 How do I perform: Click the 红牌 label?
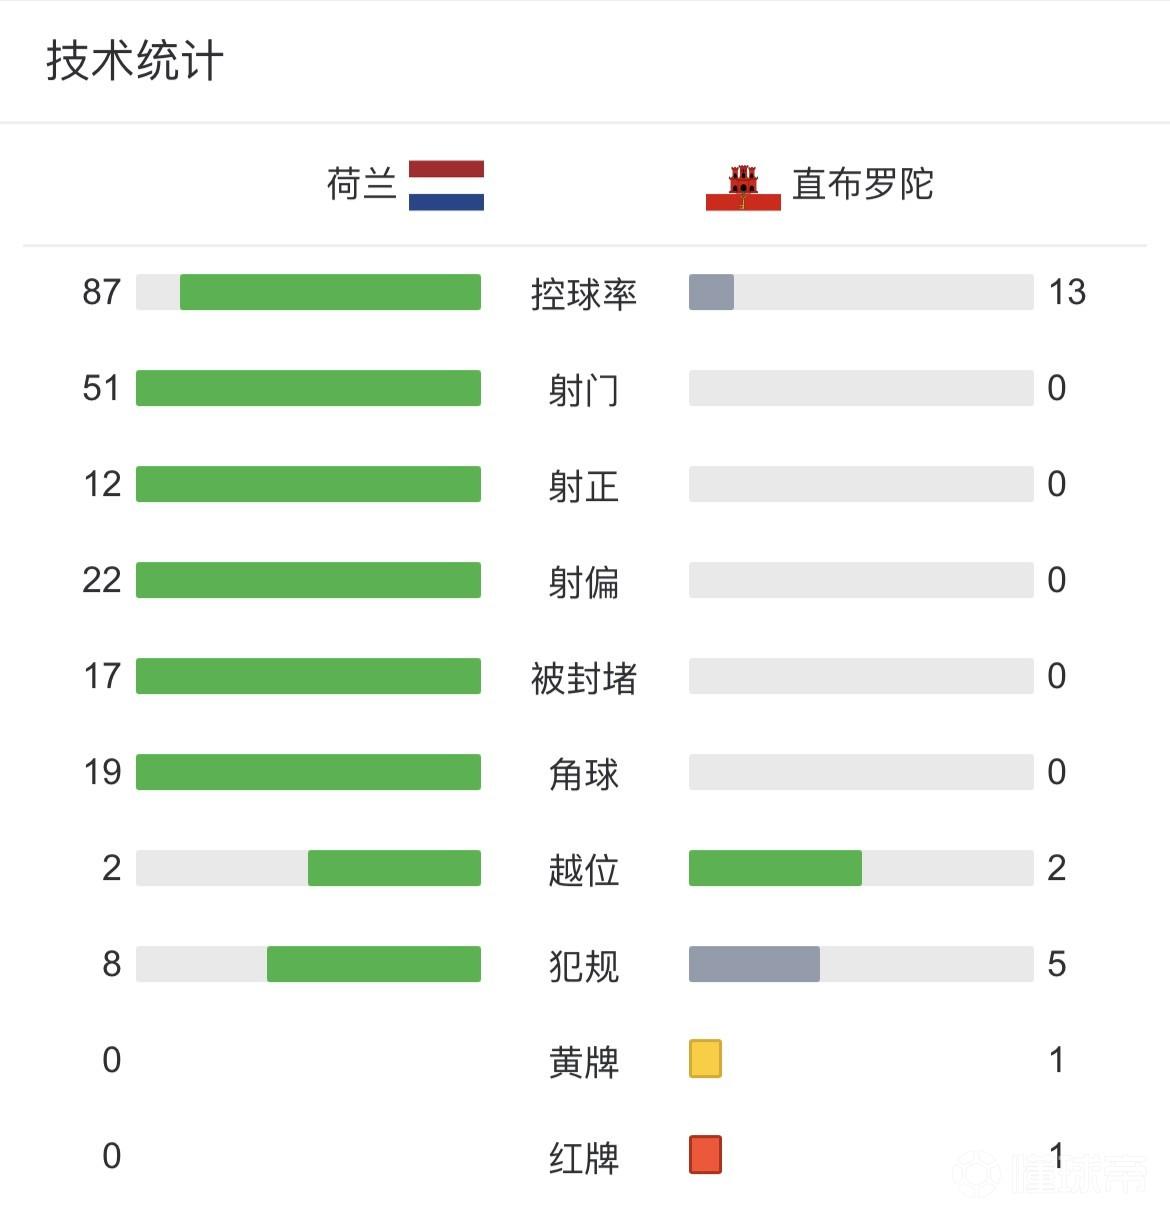point(584,1157)
